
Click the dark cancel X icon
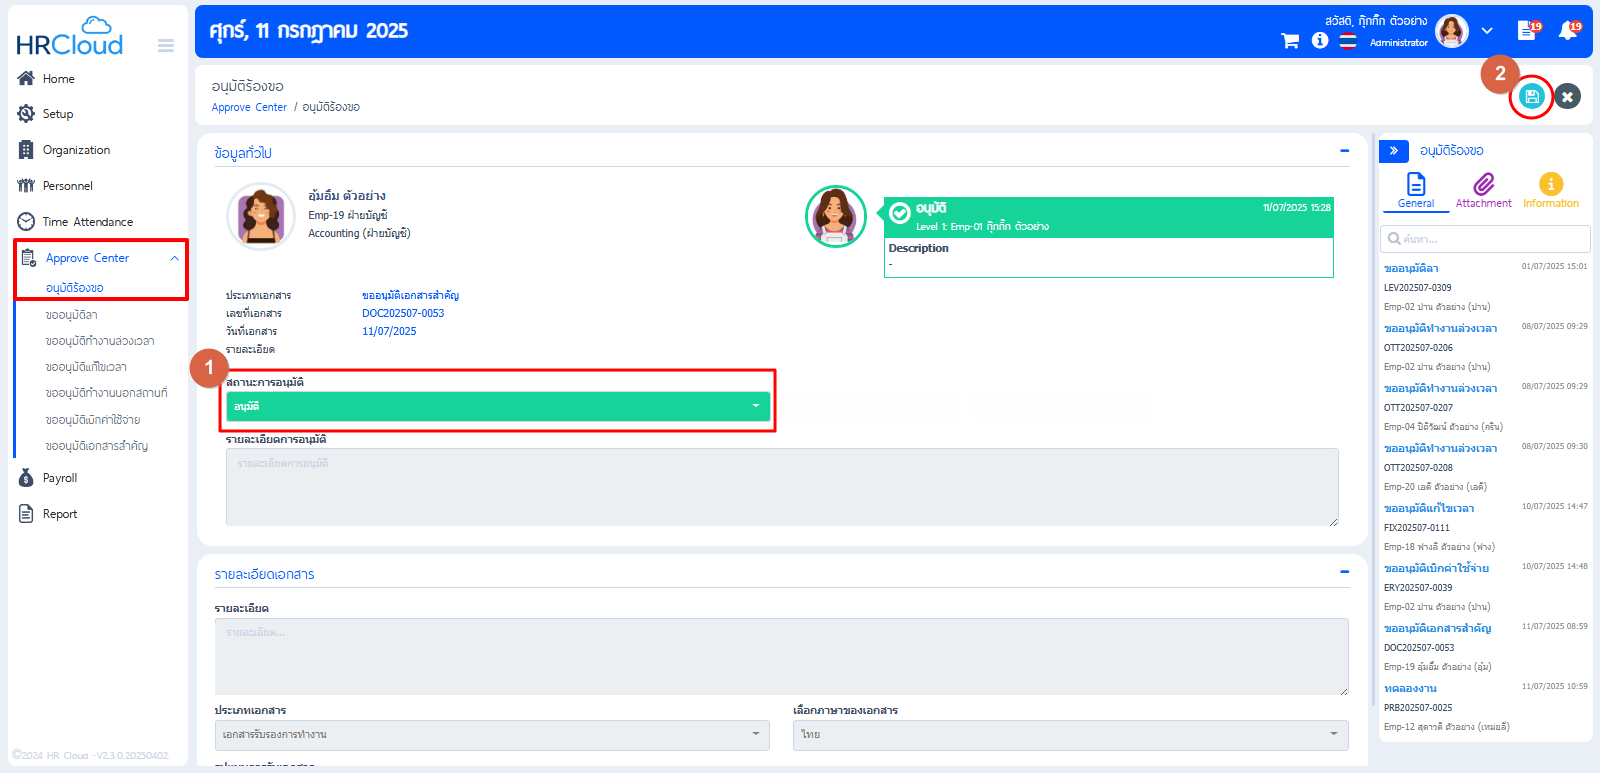click(x=1567, y=96)
